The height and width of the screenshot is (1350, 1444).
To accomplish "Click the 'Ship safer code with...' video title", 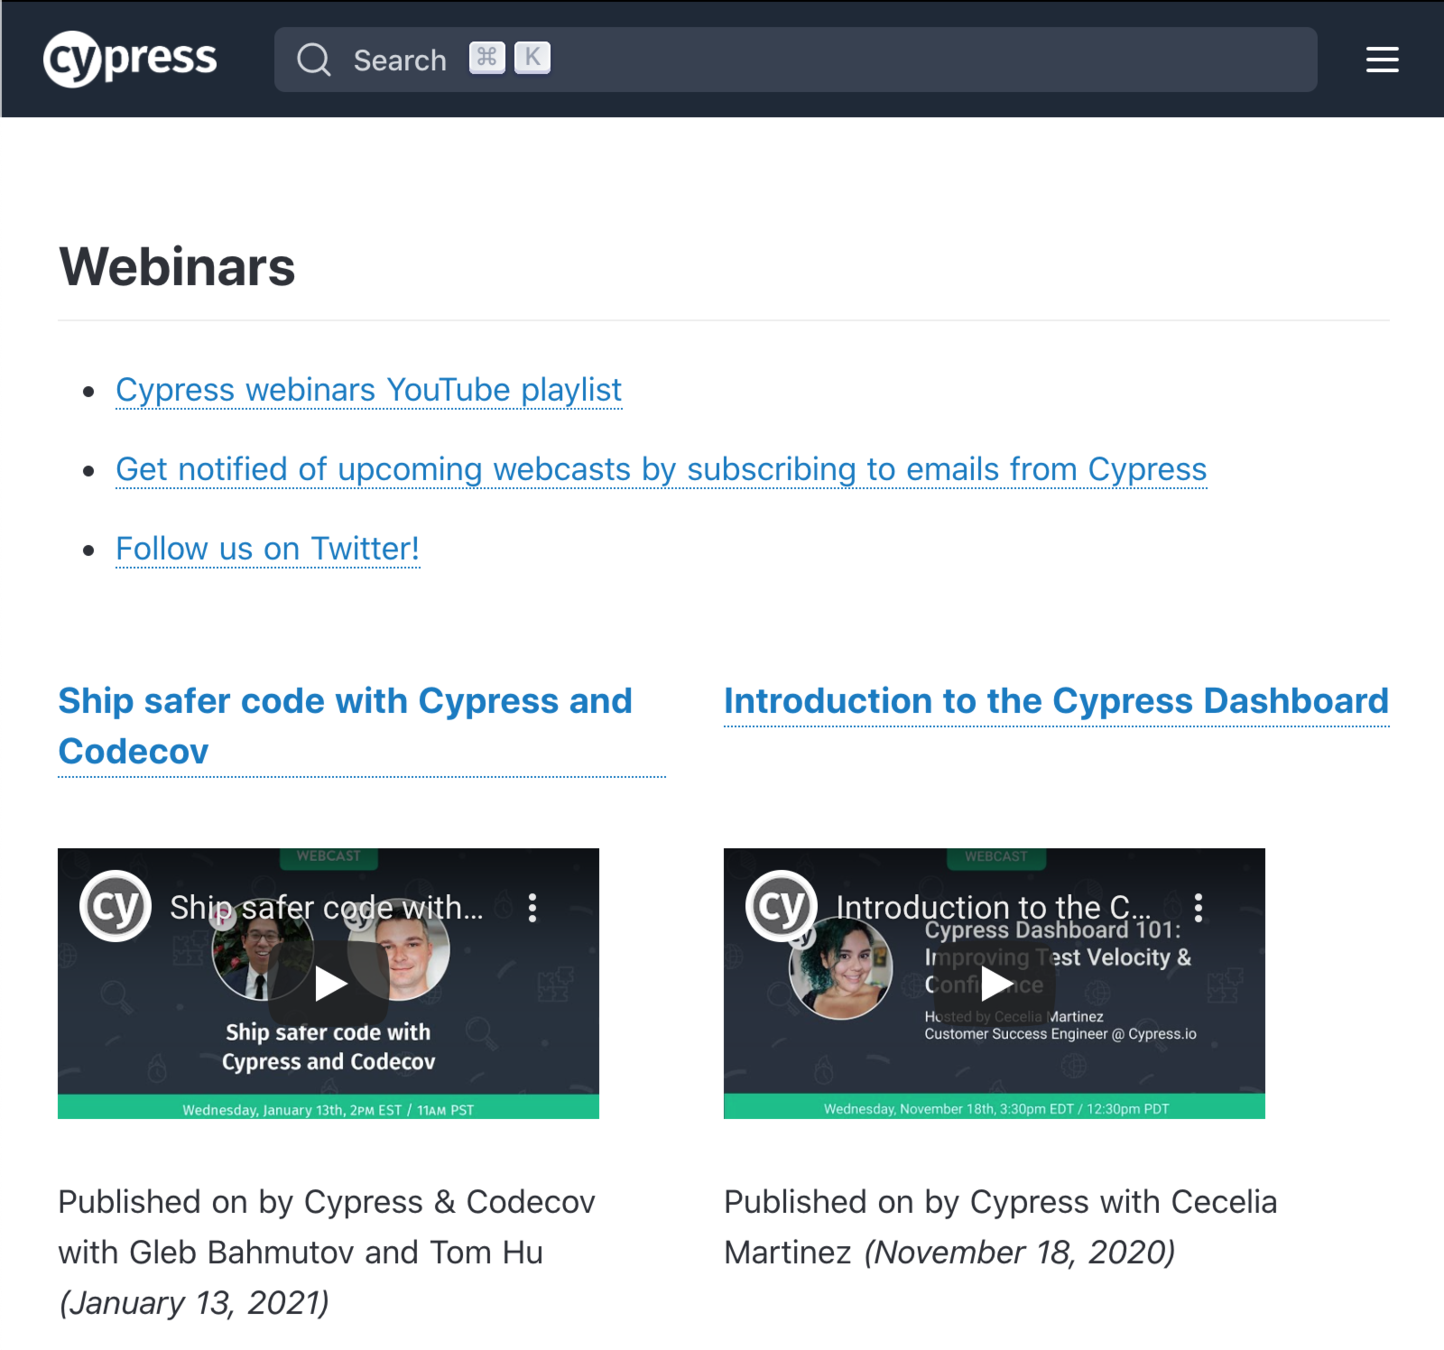I will click(x=326, y=907).
